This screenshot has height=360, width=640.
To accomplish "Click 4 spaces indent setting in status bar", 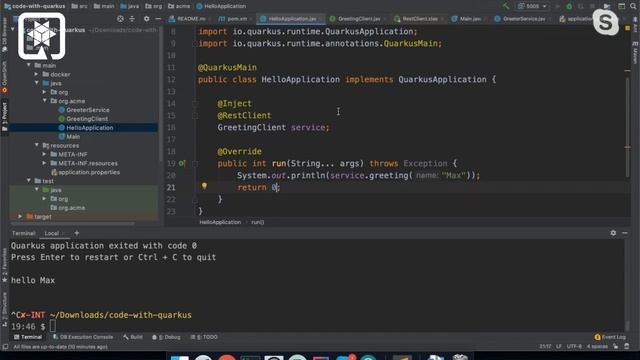I will [x=597, y=347].
